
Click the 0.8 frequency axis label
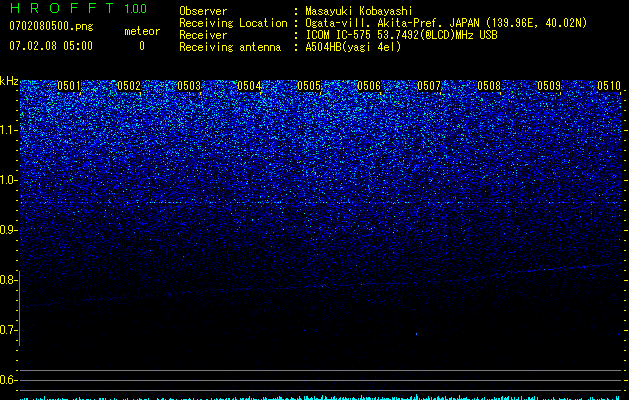tap(8, 280)
